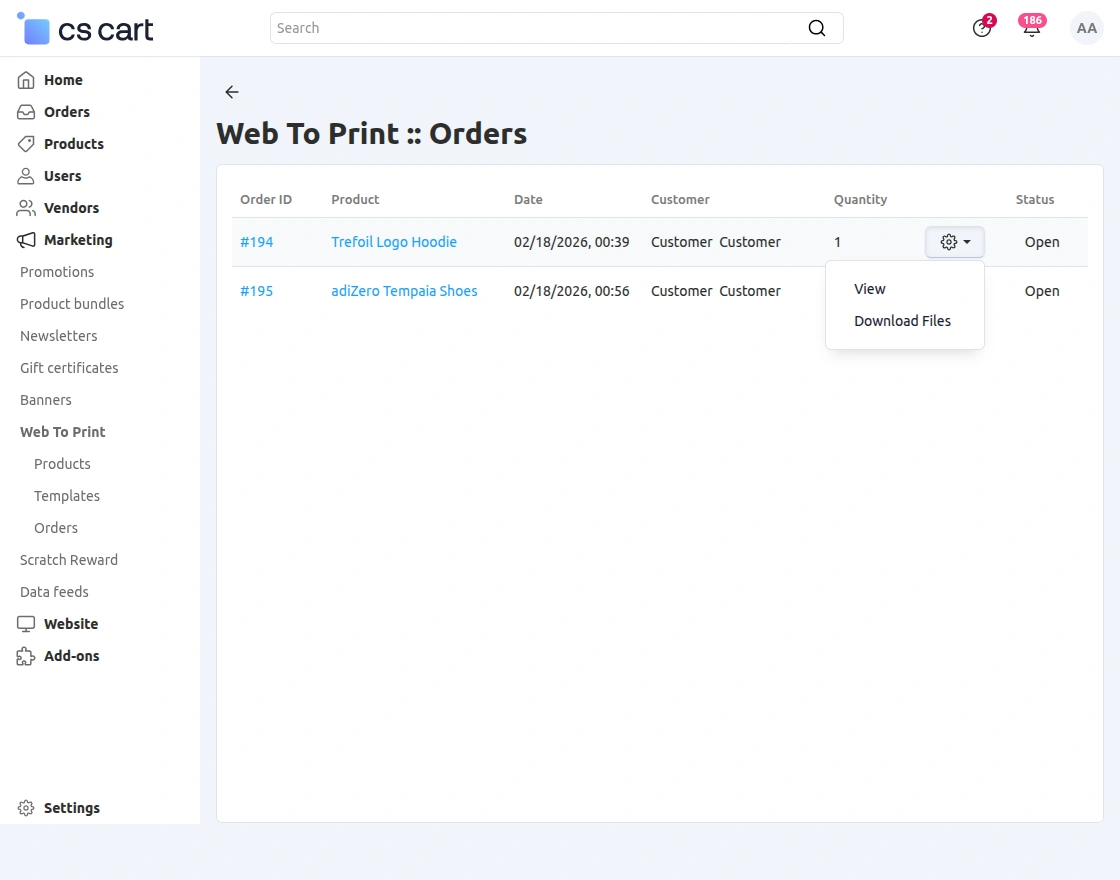This screenshot has height=880, width=1120.
Task: Click the Products sidebar icon
Action: (x=25, y=144)
